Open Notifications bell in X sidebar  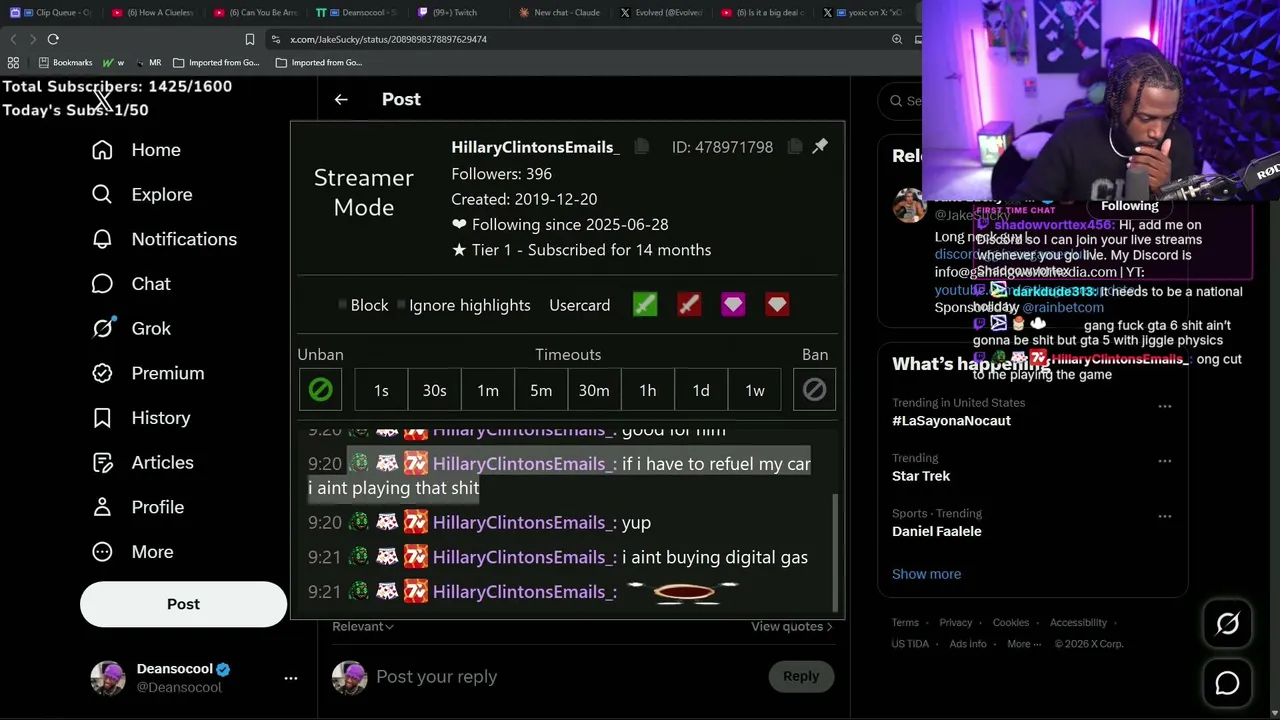click(164, 239)
